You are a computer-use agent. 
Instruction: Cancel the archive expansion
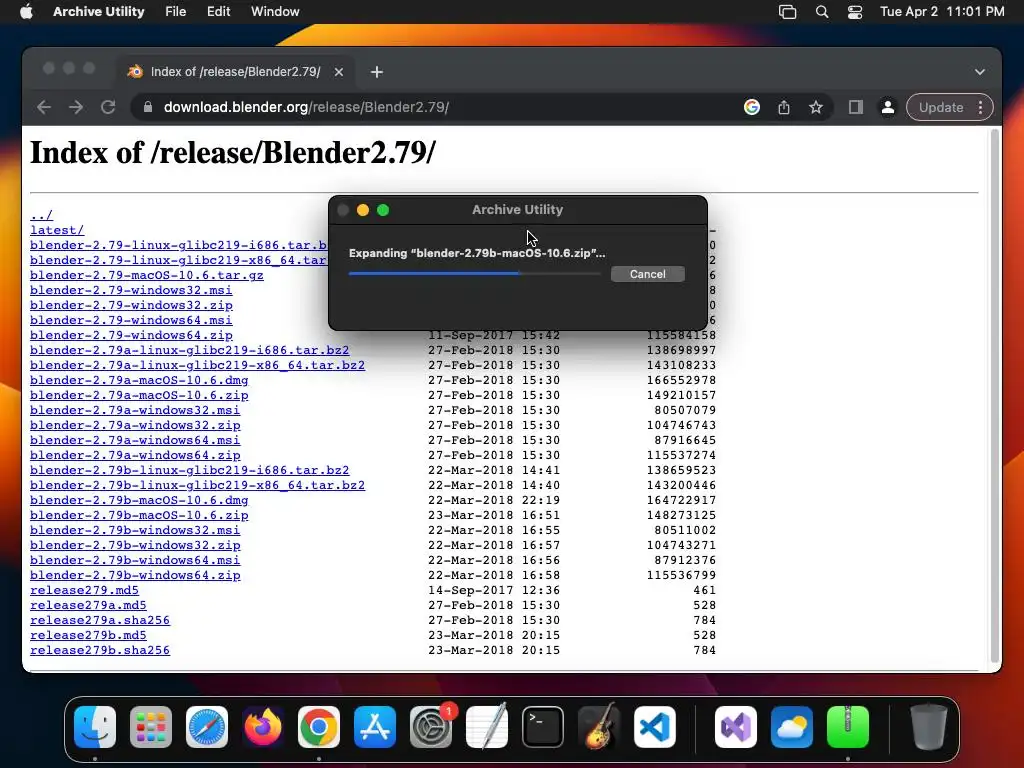(x=648, y=274)
